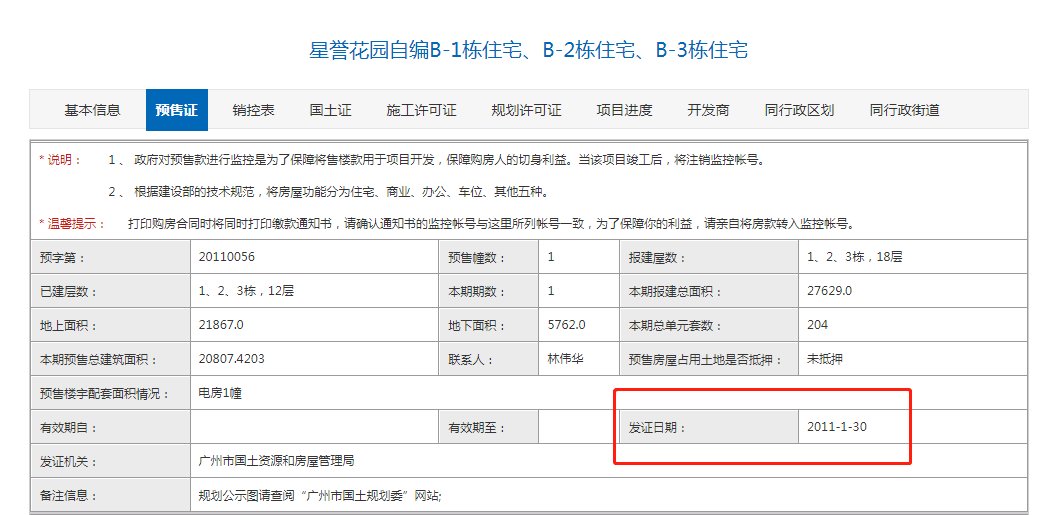Select the 地上面积 value 21867.0
Viewport: 1048px width, 515px height.
(221, 325)
